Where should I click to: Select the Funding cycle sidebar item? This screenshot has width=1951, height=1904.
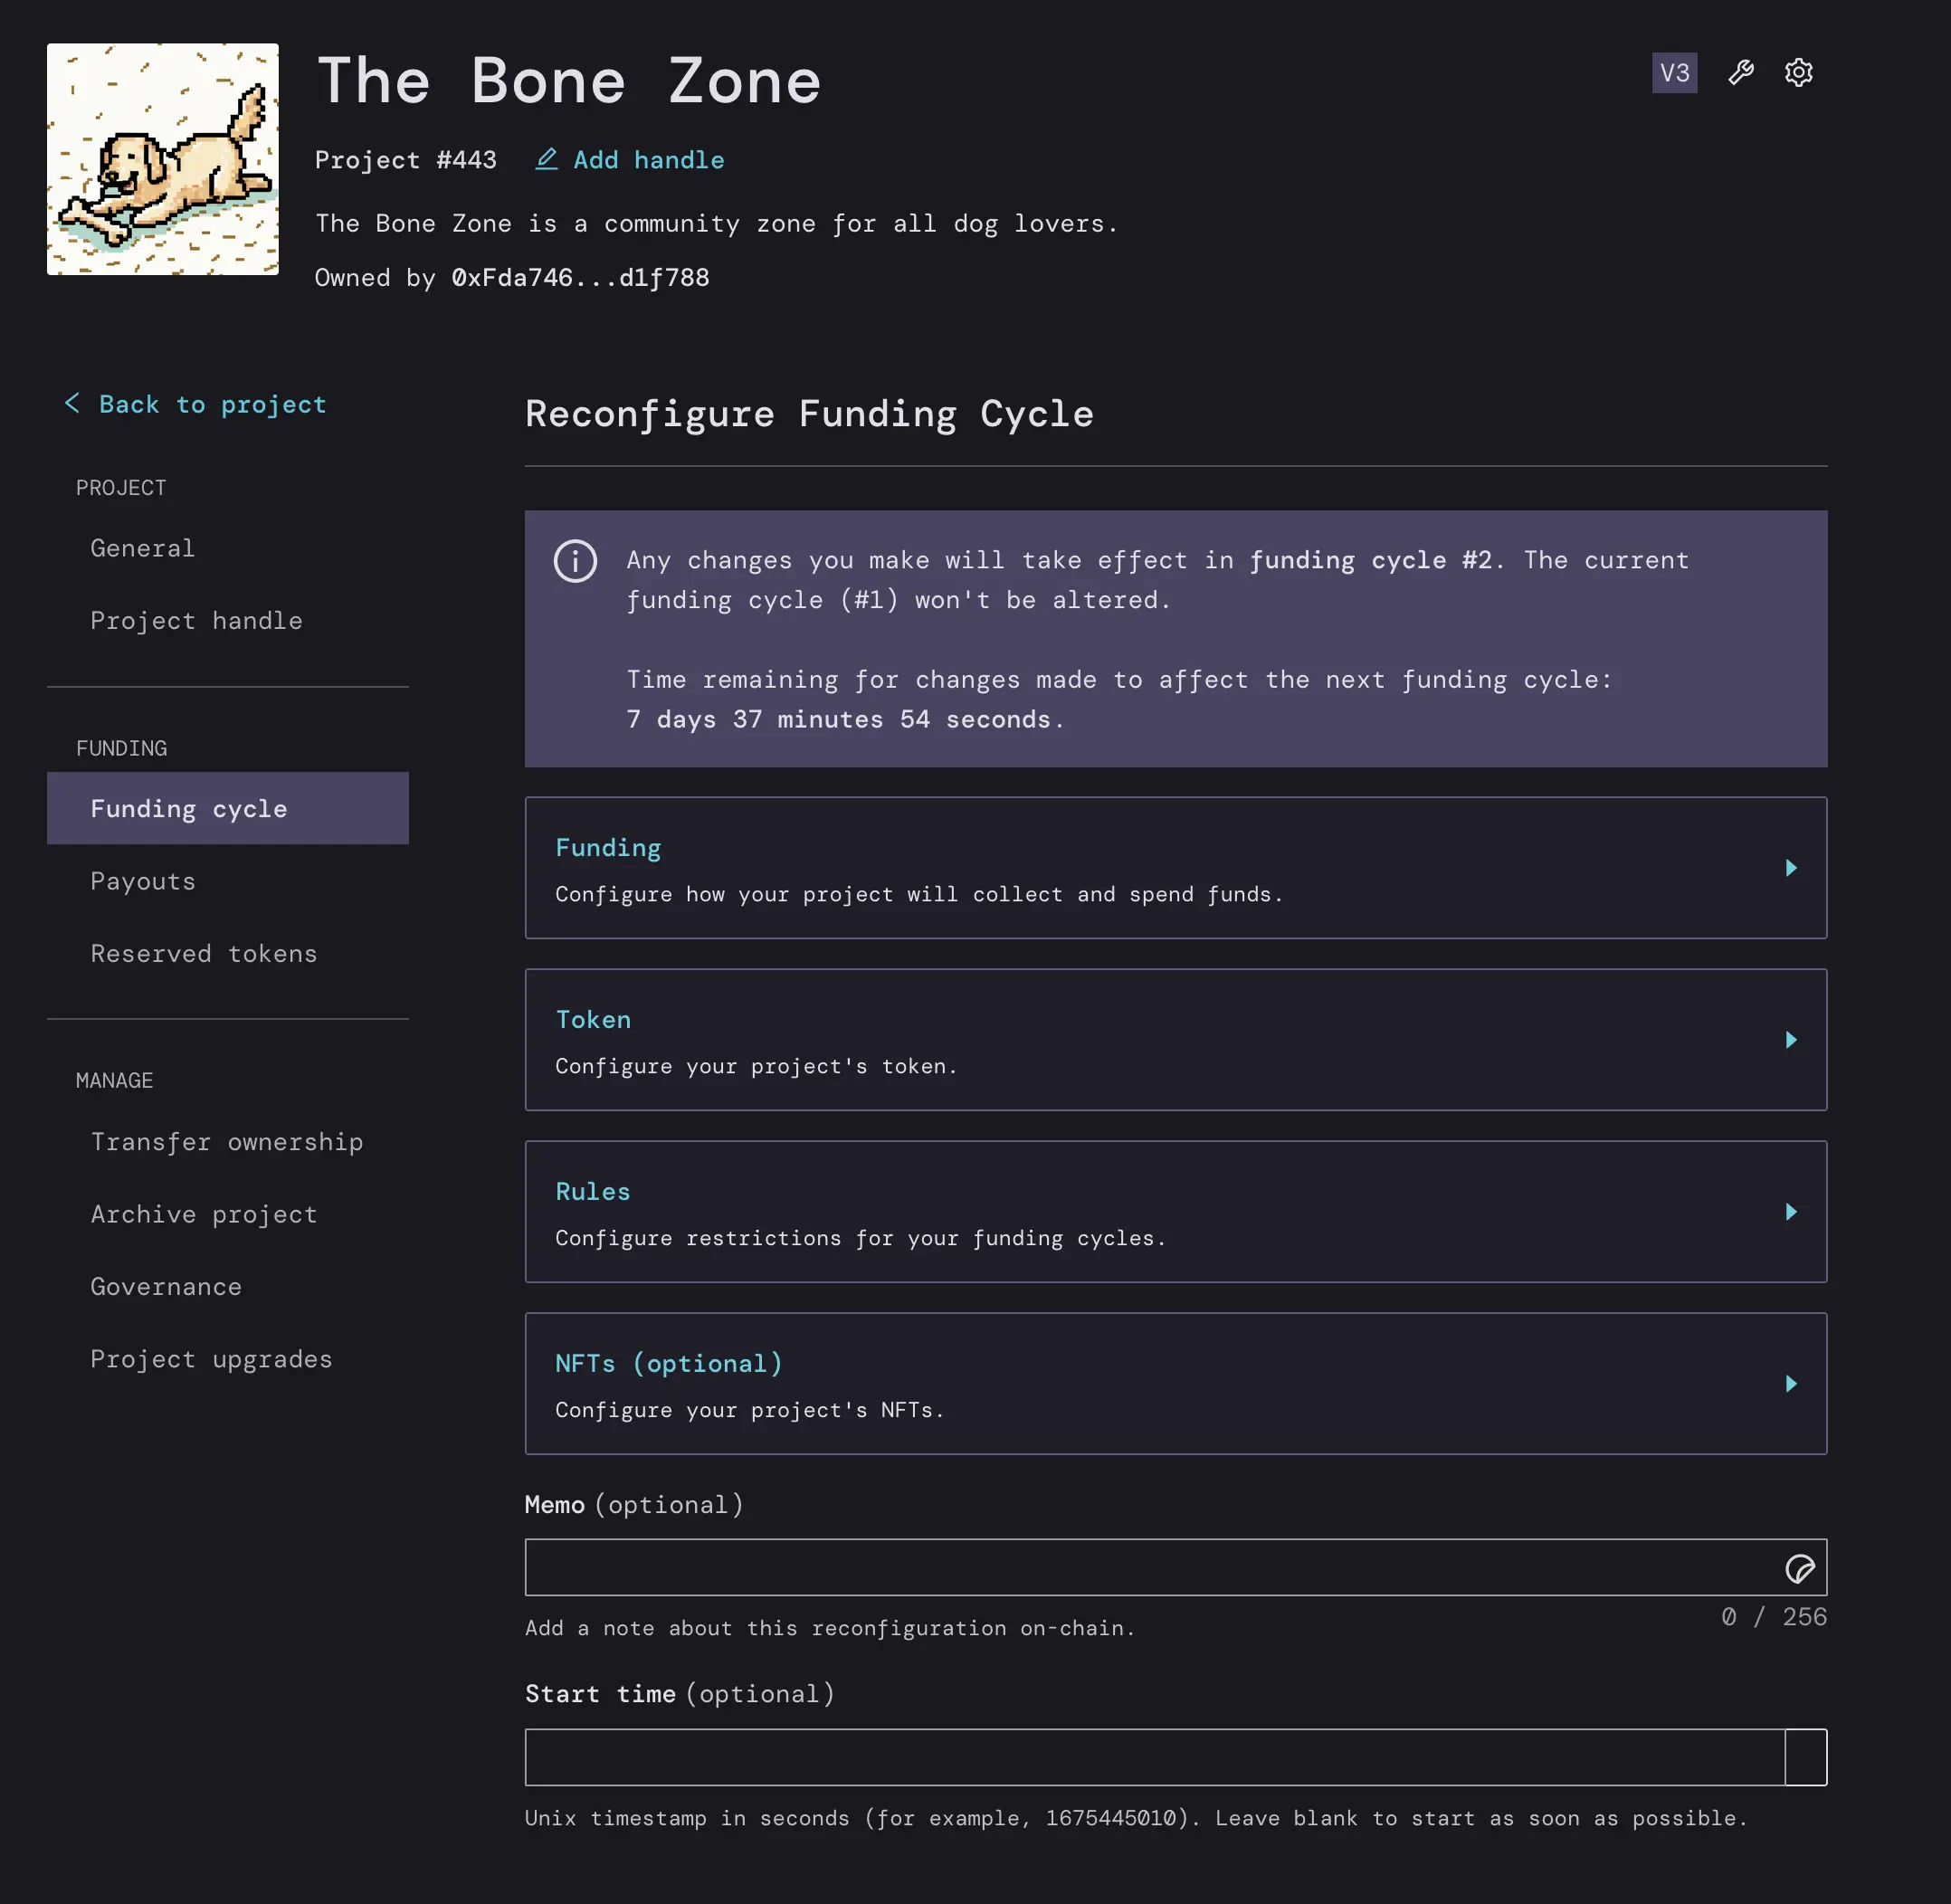click(x=189, y=808)
